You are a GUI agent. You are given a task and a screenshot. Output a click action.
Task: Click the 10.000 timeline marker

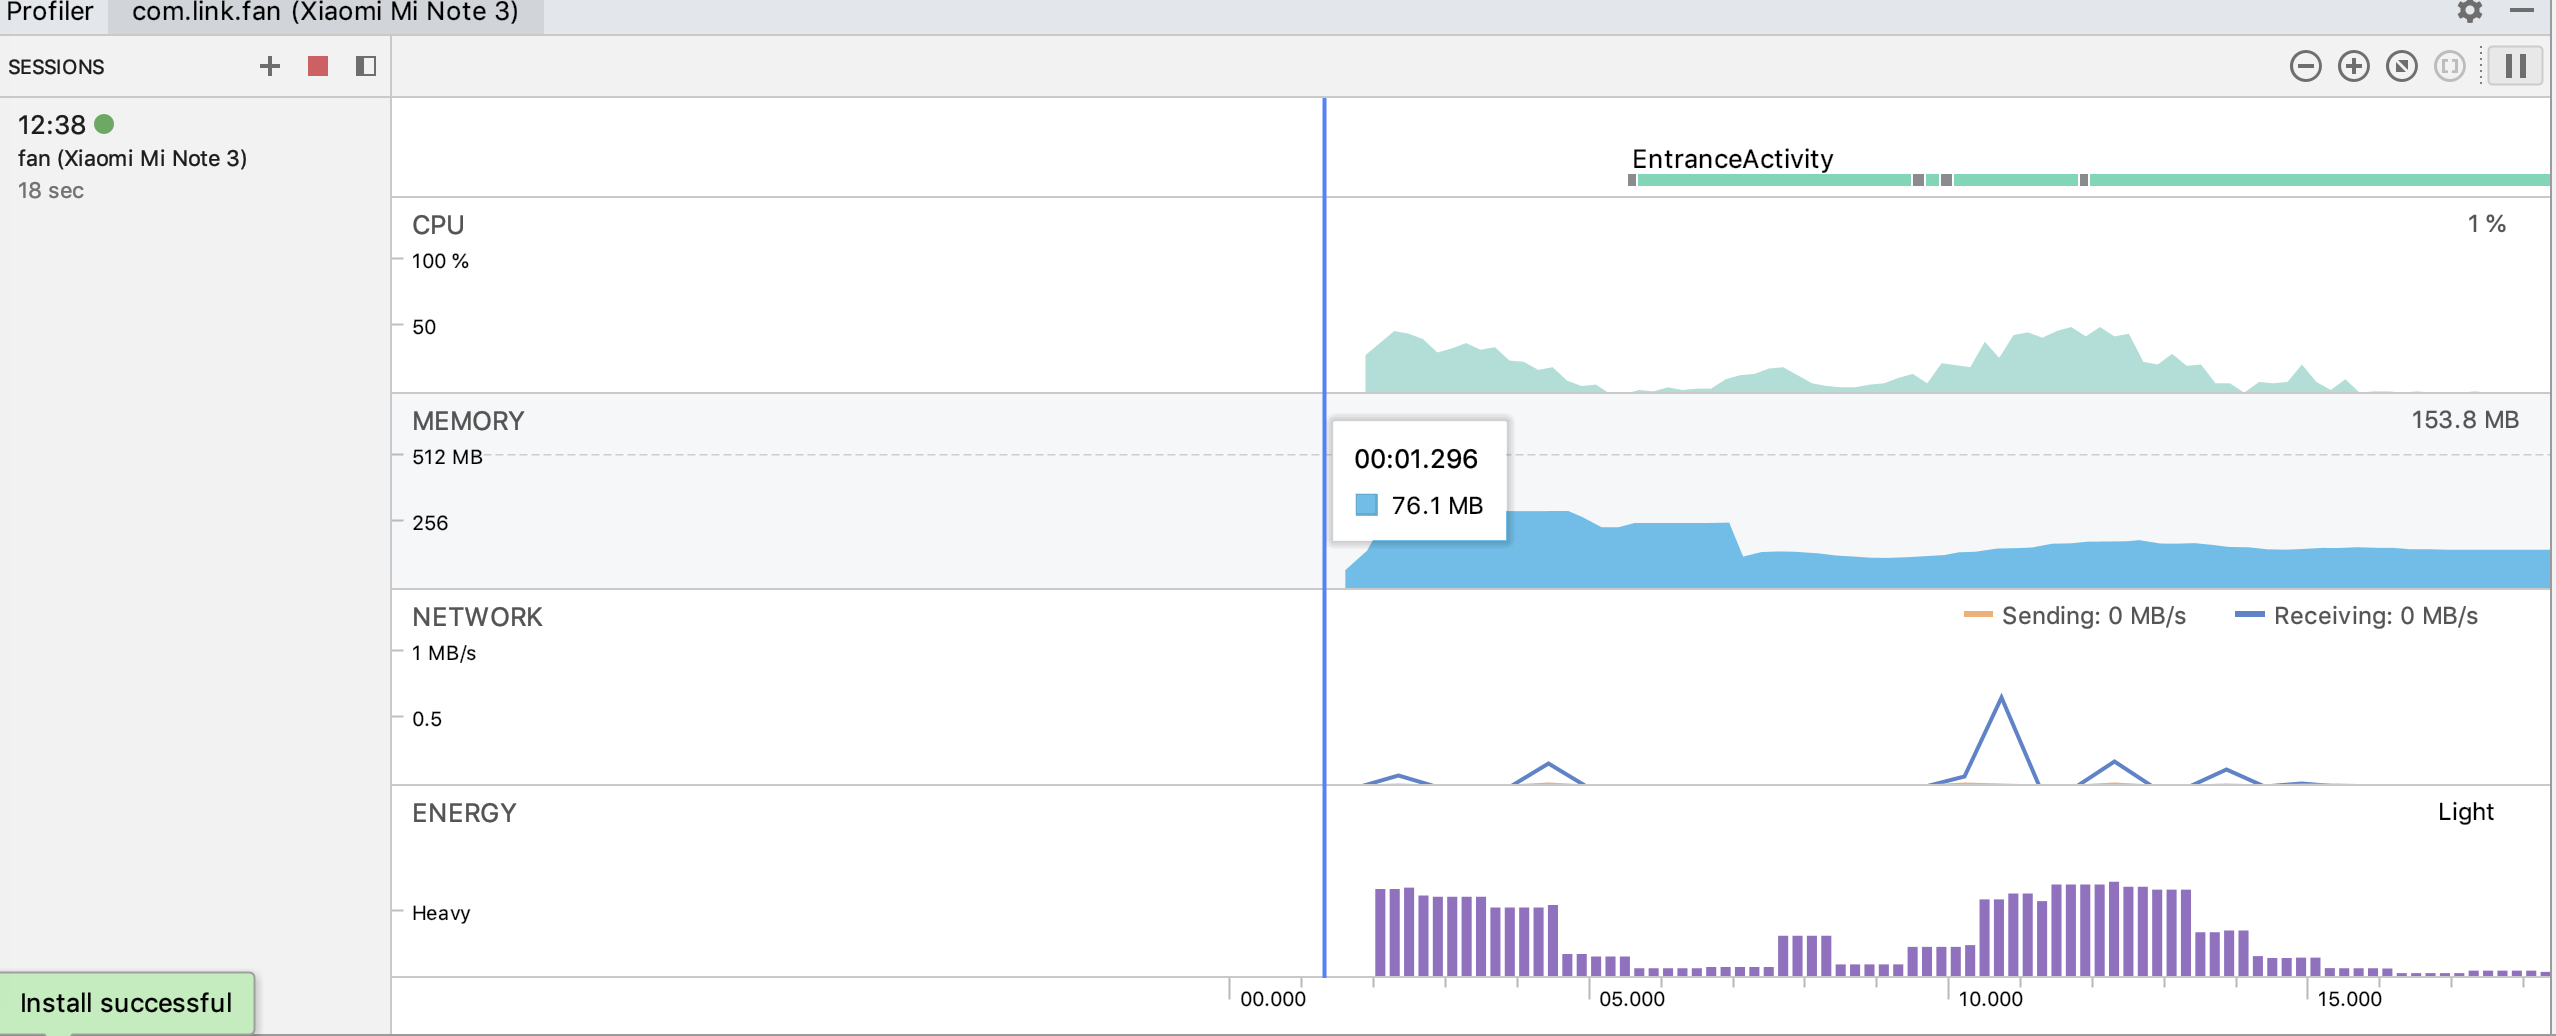1990,999
